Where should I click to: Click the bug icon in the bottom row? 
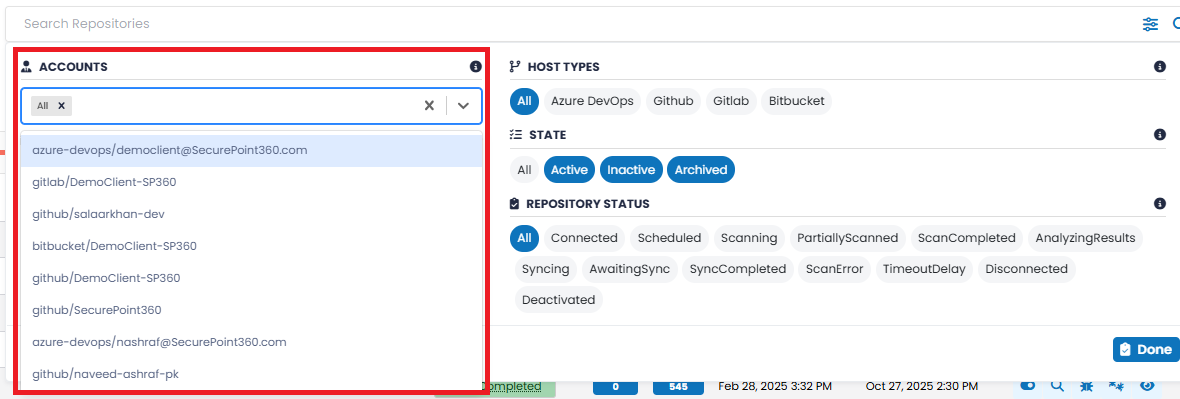tap(1087, 386)
